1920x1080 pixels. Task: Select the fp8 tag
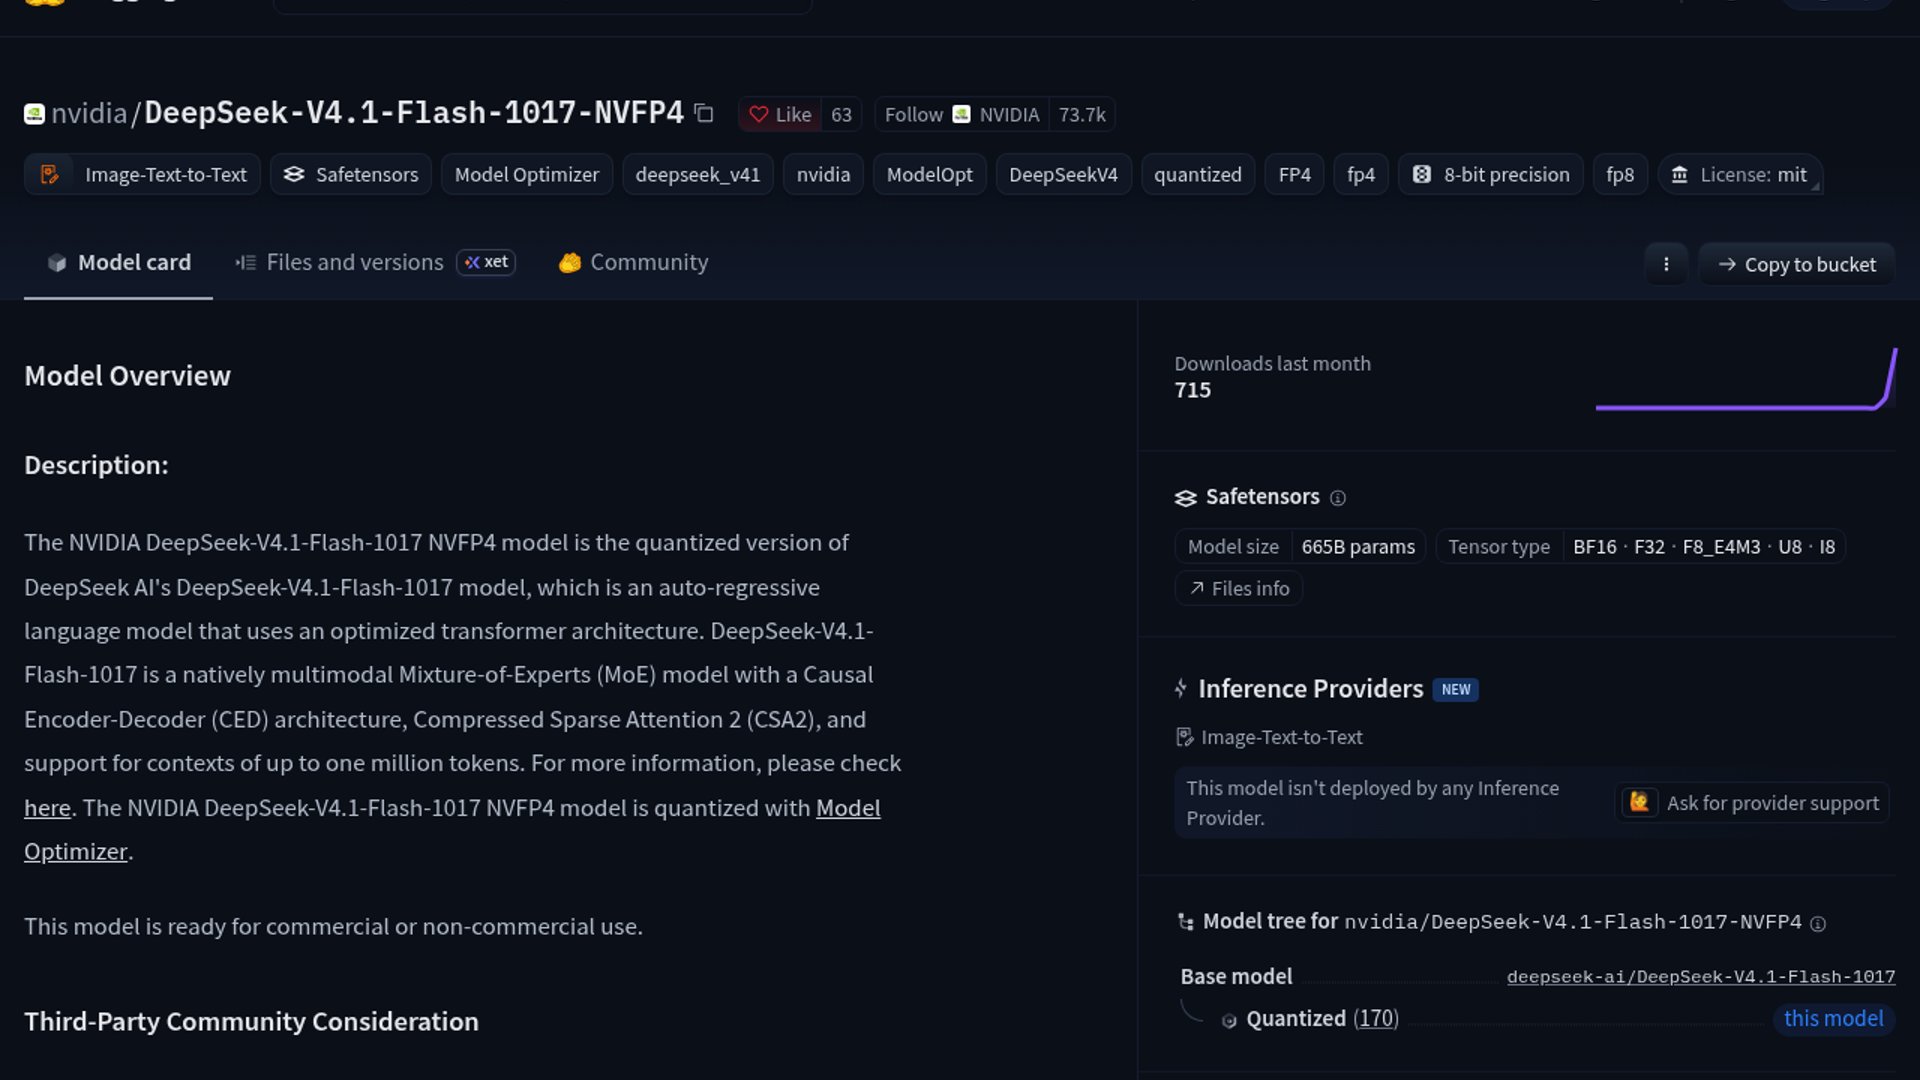point(1620,174)
